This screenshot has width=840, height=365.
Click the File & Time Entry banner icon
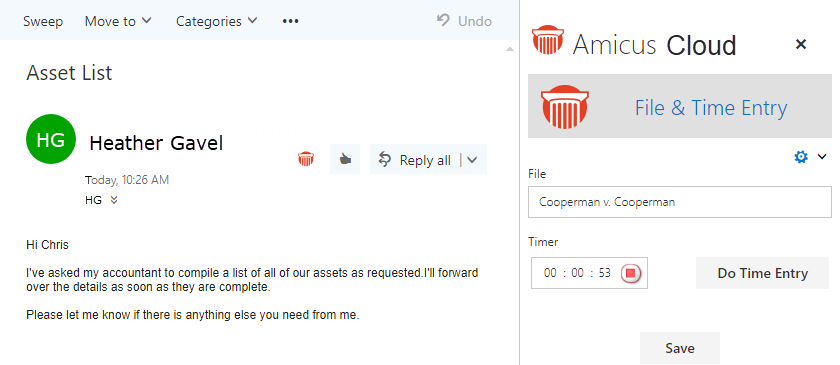tap(565, 107)
